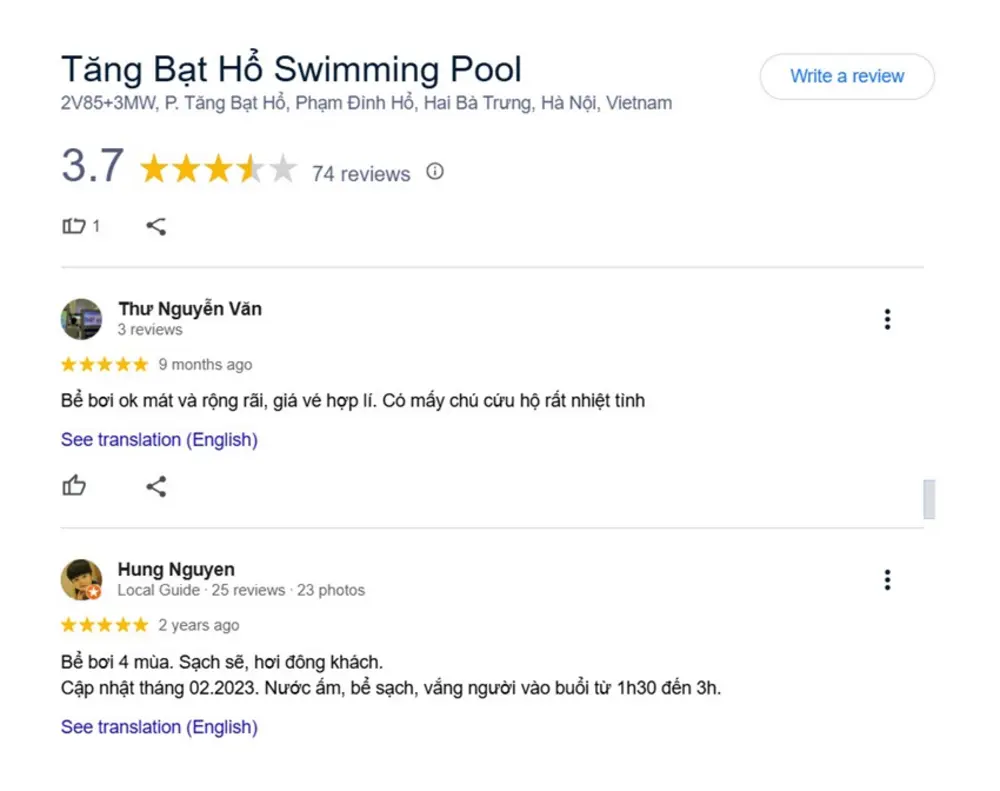Click the reviews scrollbar thumb
1000x791 pixels.
point(928,499)
